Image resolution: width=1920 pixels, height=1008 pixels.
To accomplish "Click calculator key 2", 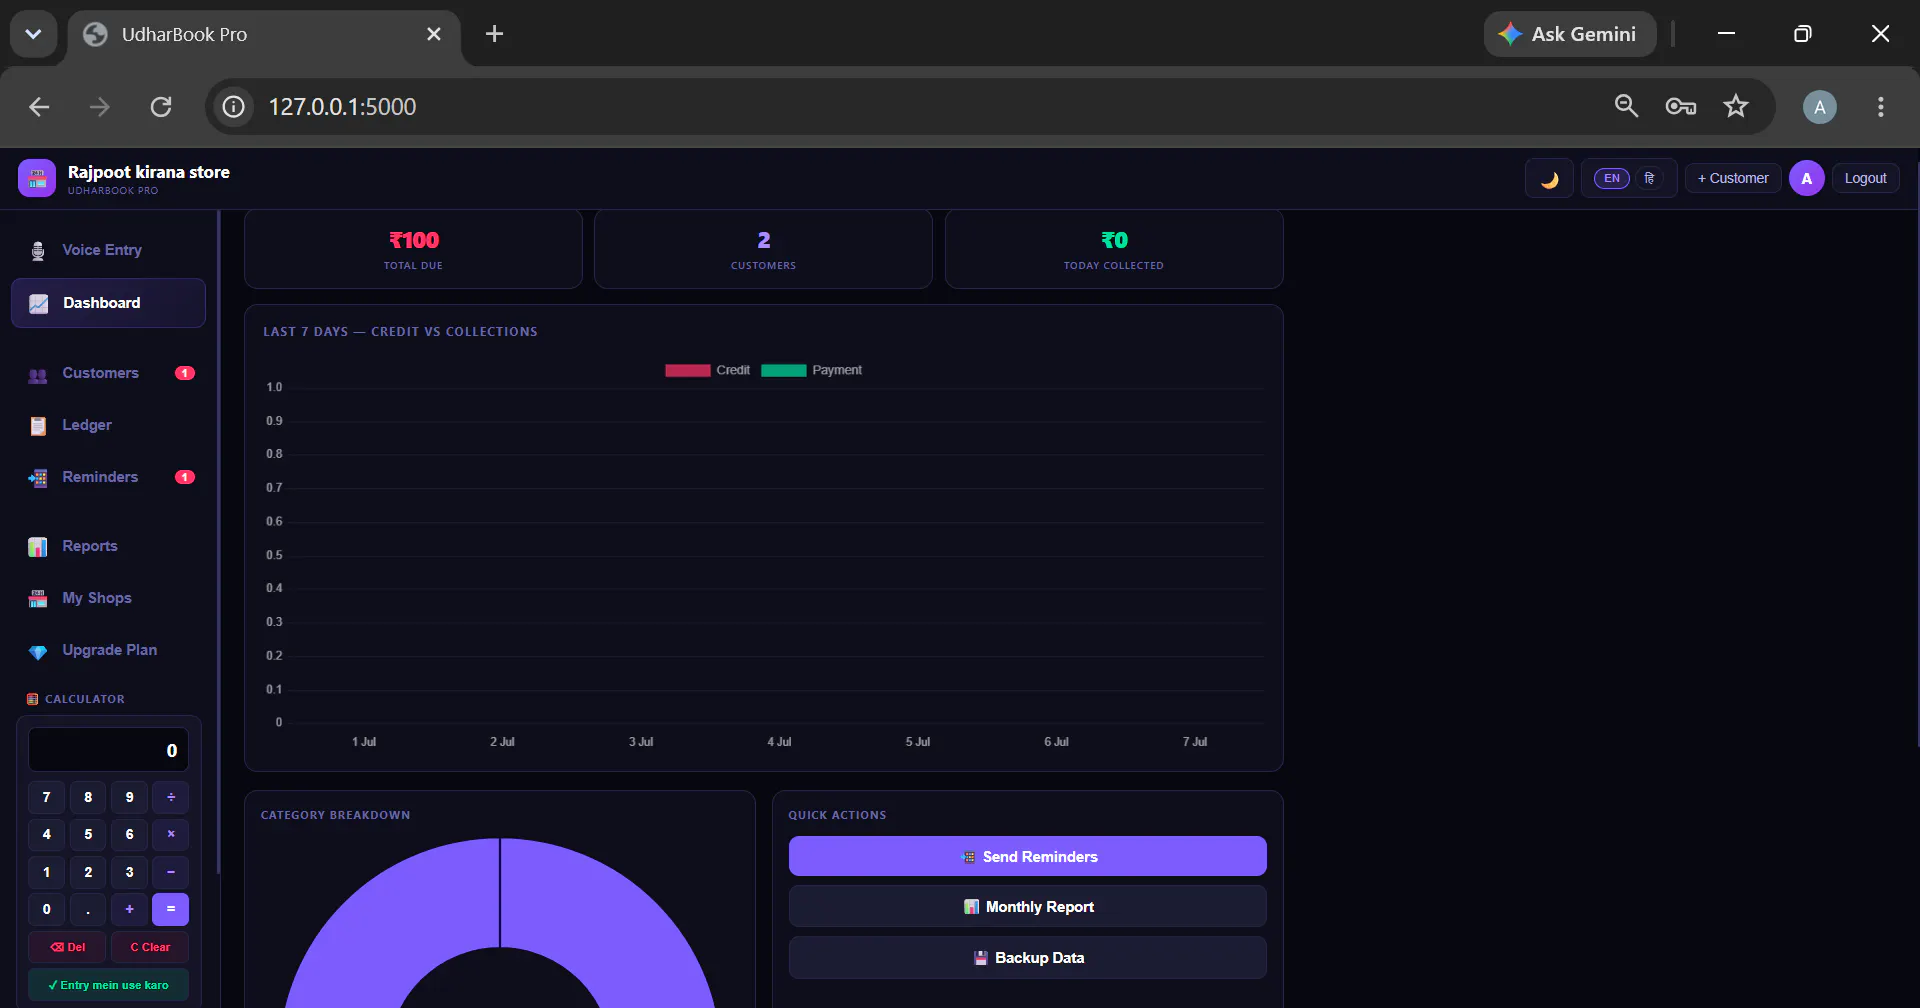I will tap(88, 872).
